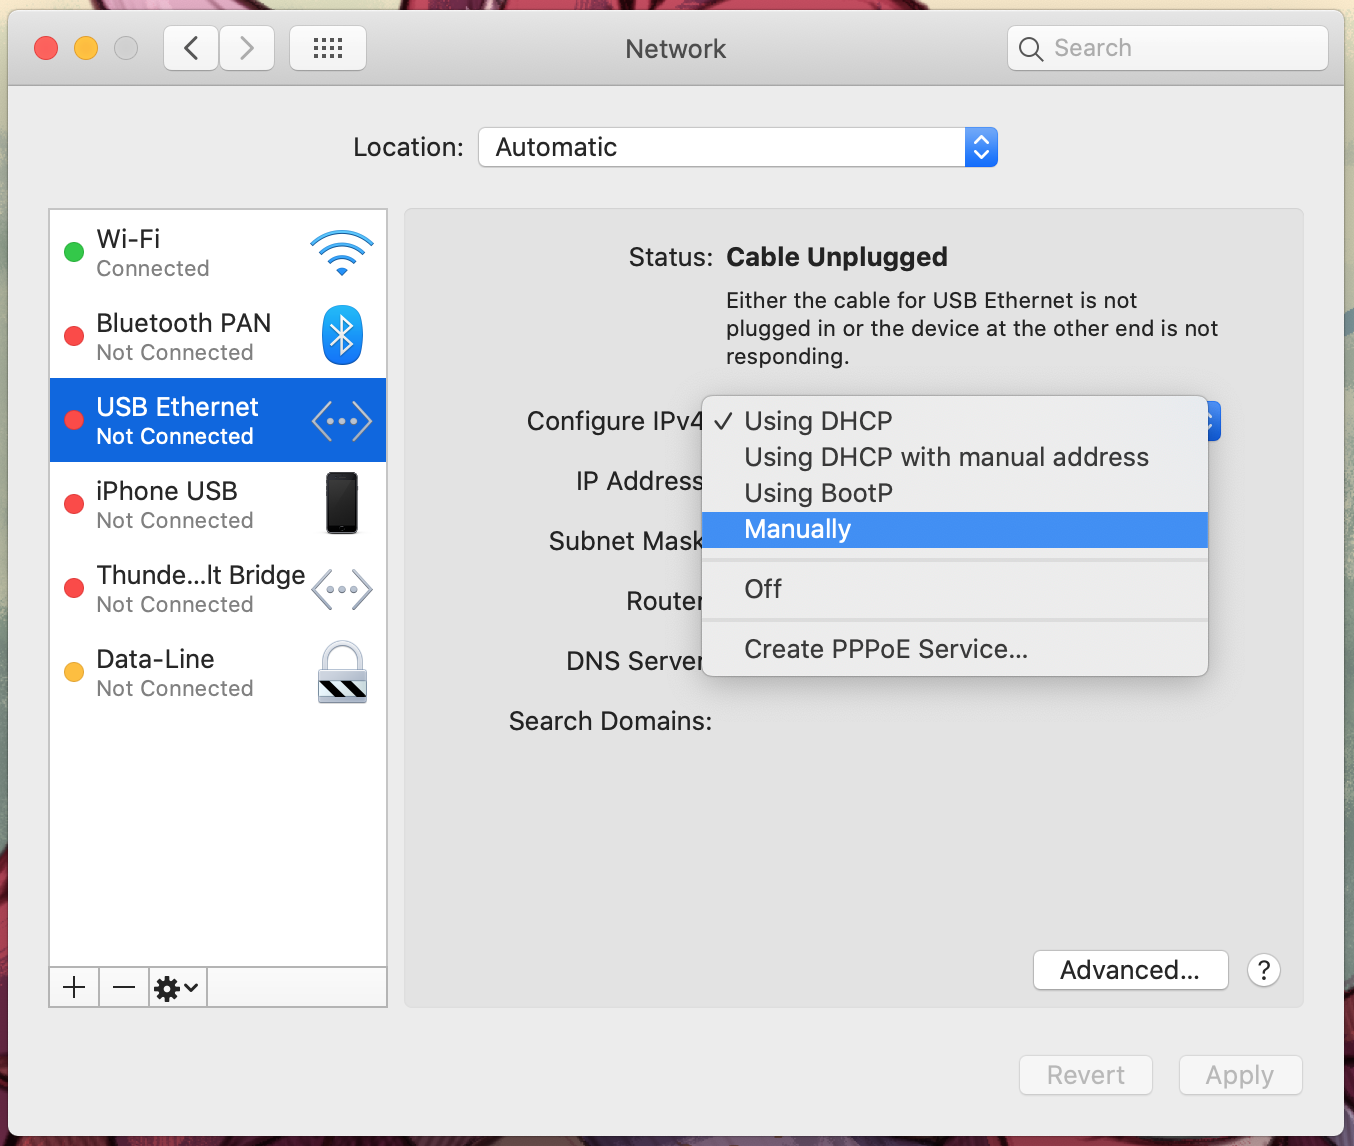Show all preferences grid button
The image size is (1354, 1146).
coord(327,48)
